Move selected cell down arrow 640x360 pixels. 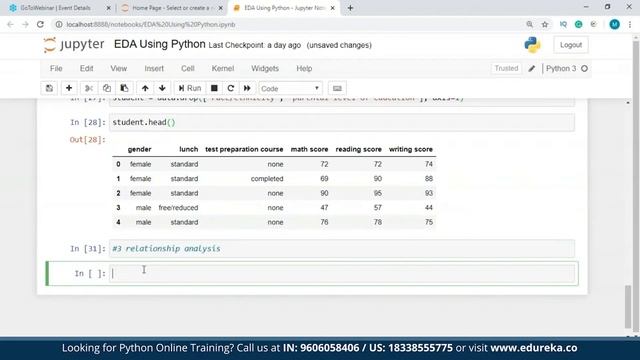pyautogui.click(x=162, y=88)
